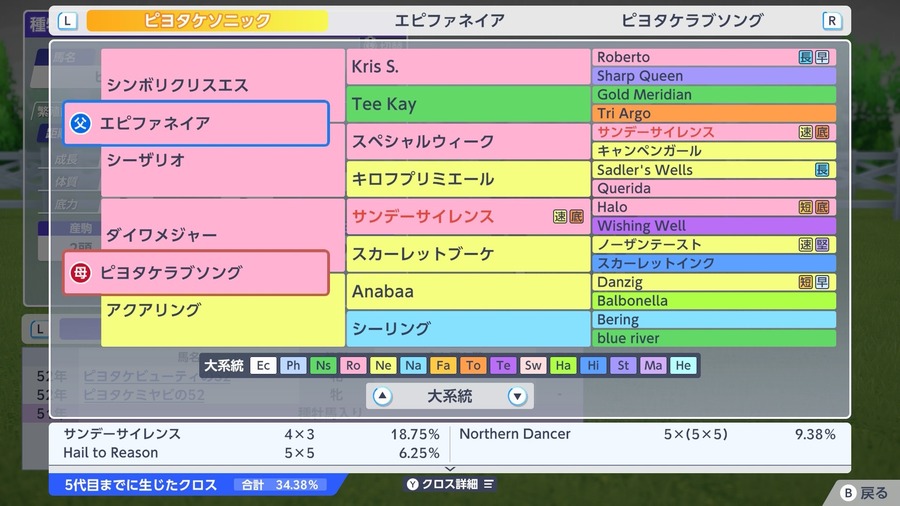
Task: Click the 早 trait icon on Danzig
Action: pyautogui.click(x=823, y=282)
